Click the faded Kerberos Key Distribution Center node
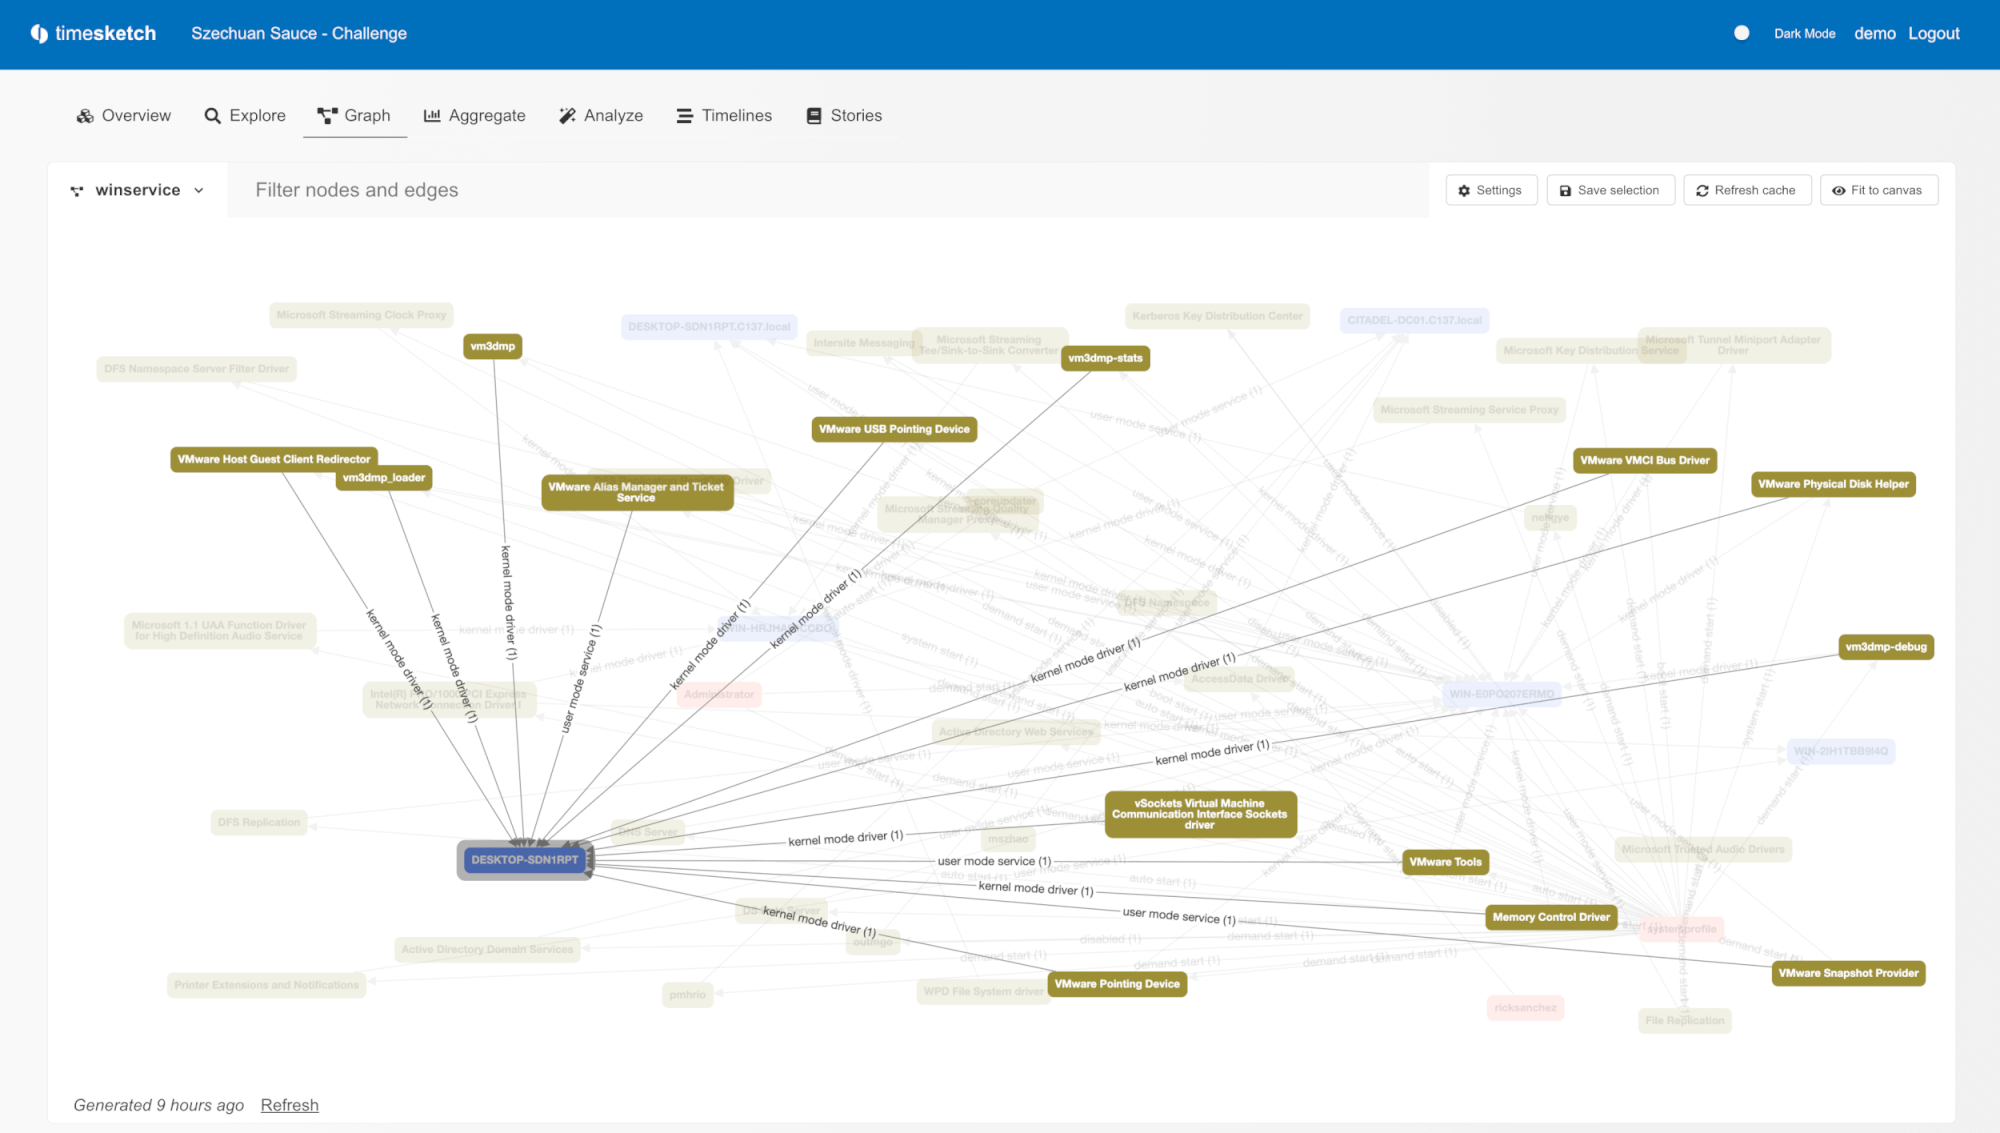The width and height of the screenshot is (2000, 1133). point(1217,316)
